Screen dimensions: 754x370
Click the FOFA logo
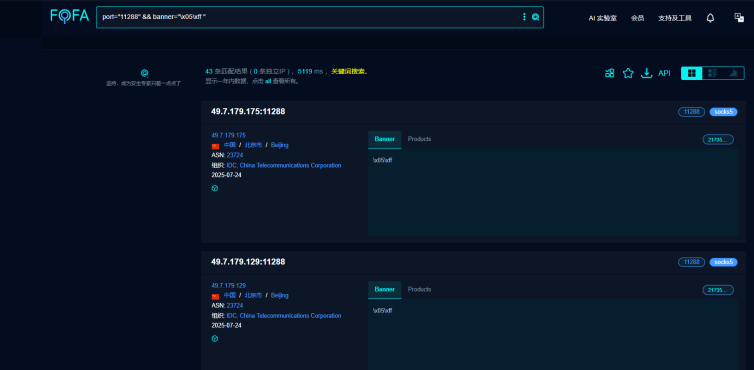70,16
